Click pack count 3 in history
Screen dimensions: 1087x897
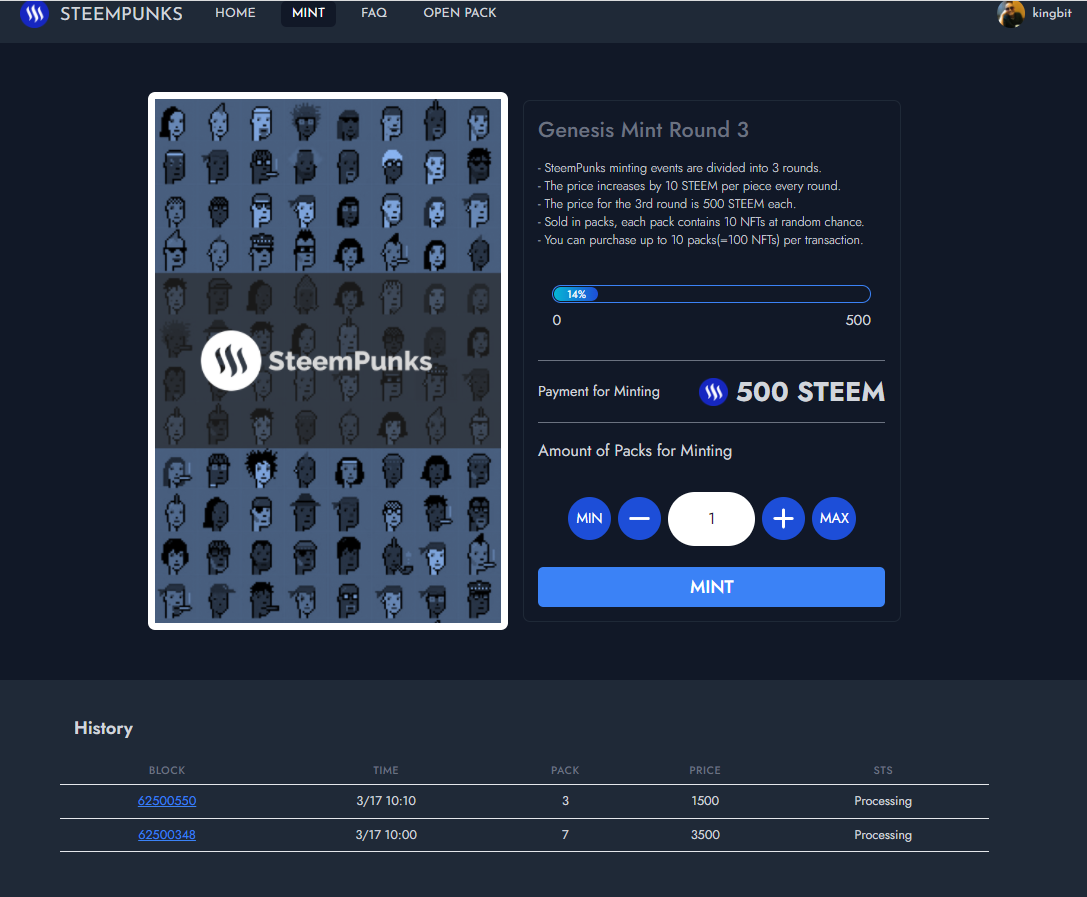565,801
